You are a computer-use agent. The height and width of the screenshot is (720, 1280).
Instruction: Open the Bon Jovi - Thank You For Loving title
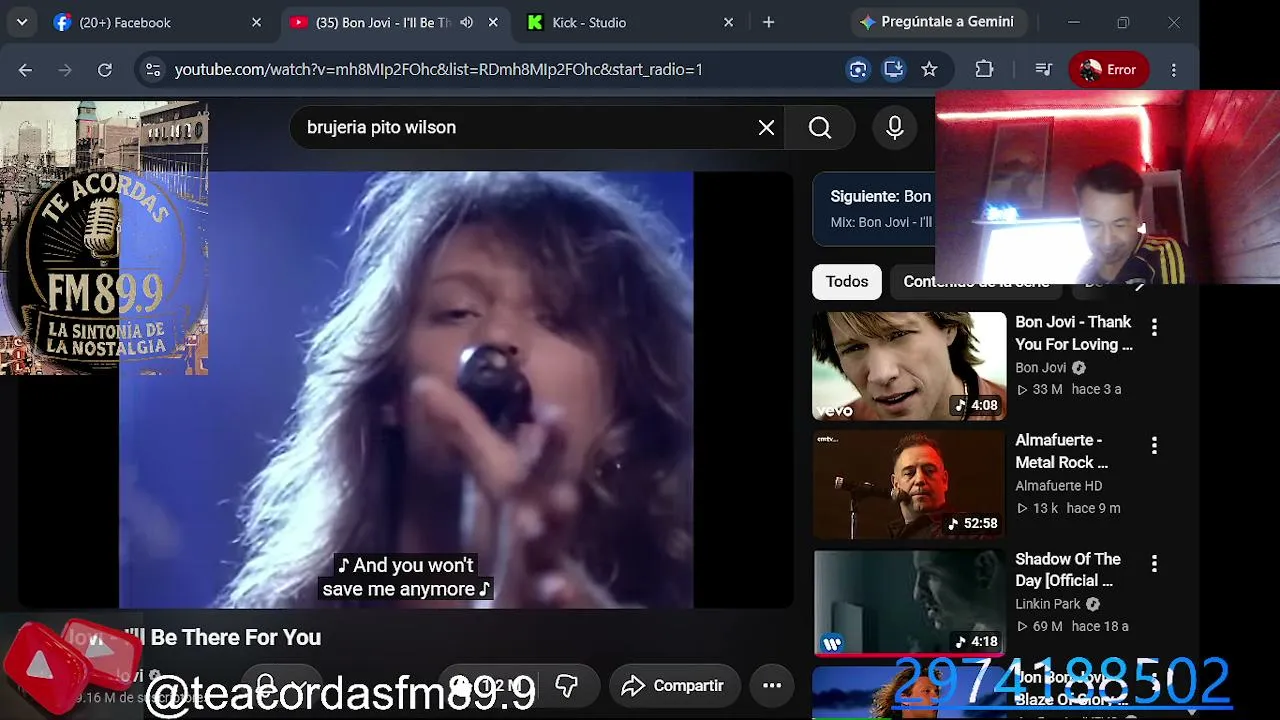click(1074, 333)
